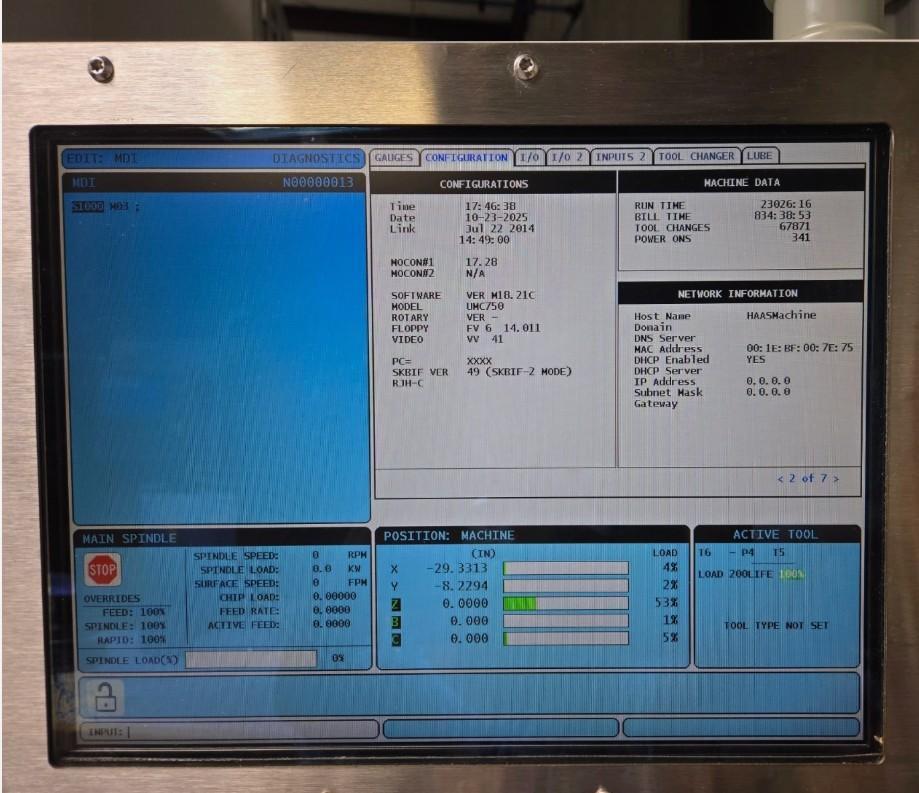Click the 100% tool LIFE value
Screen dimensions: 919x793
click(791, 574)
